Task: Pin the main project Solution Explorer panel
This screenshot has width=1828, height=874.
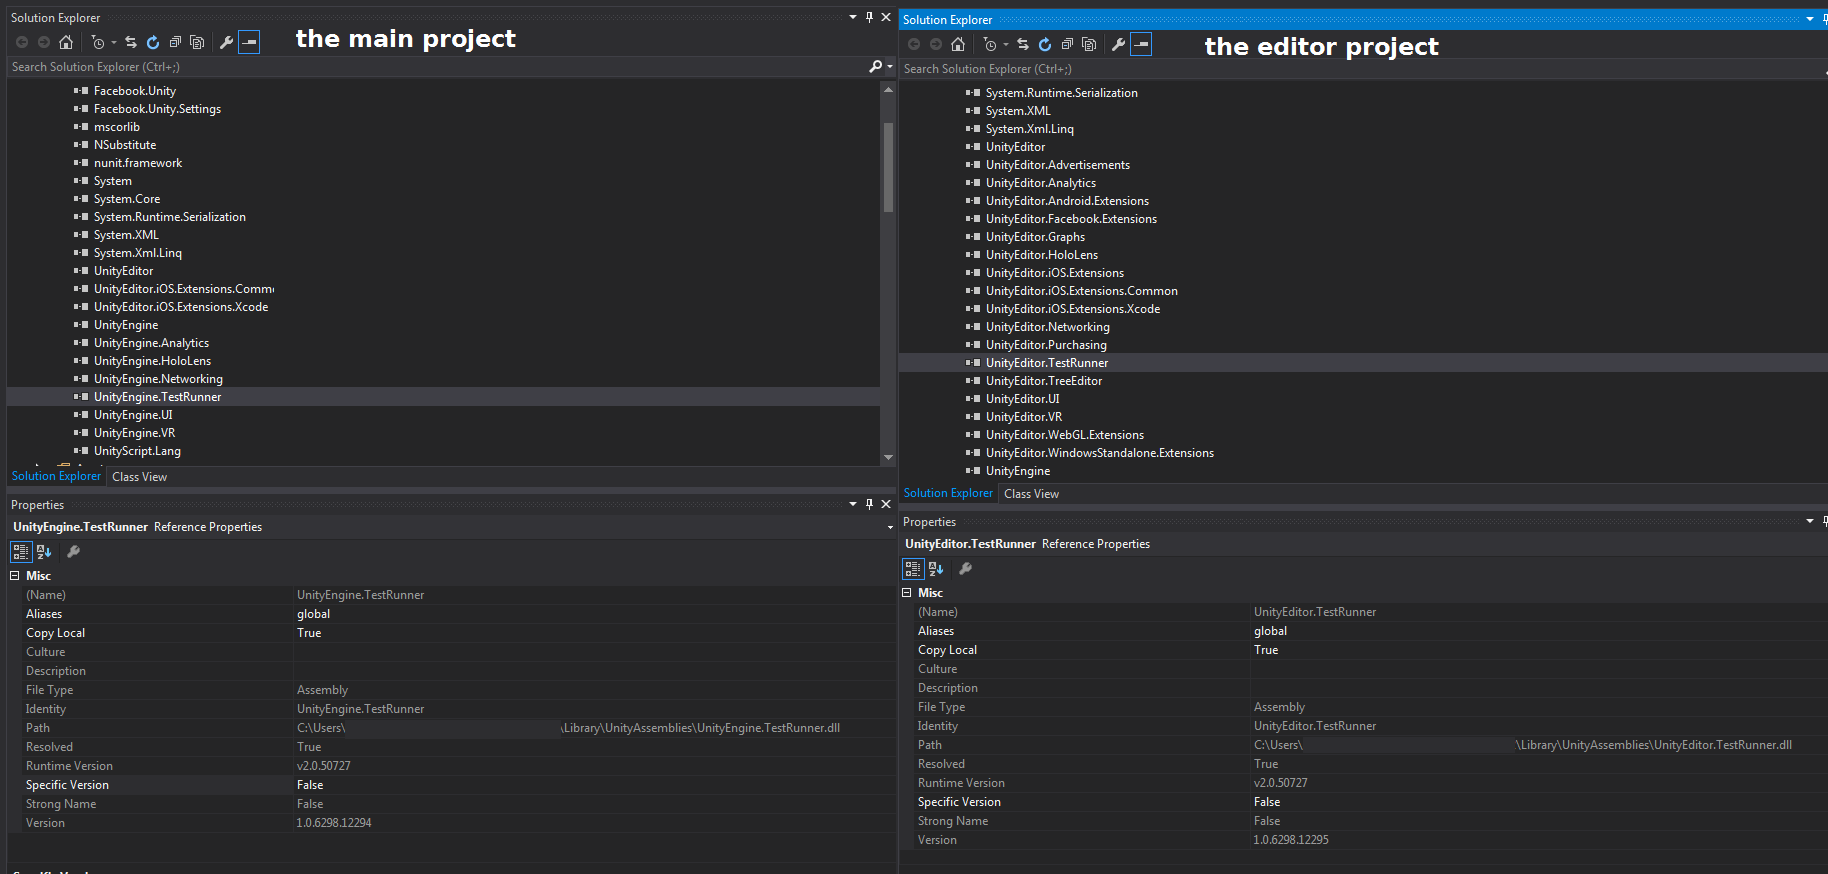Action: tap(869, 17)
